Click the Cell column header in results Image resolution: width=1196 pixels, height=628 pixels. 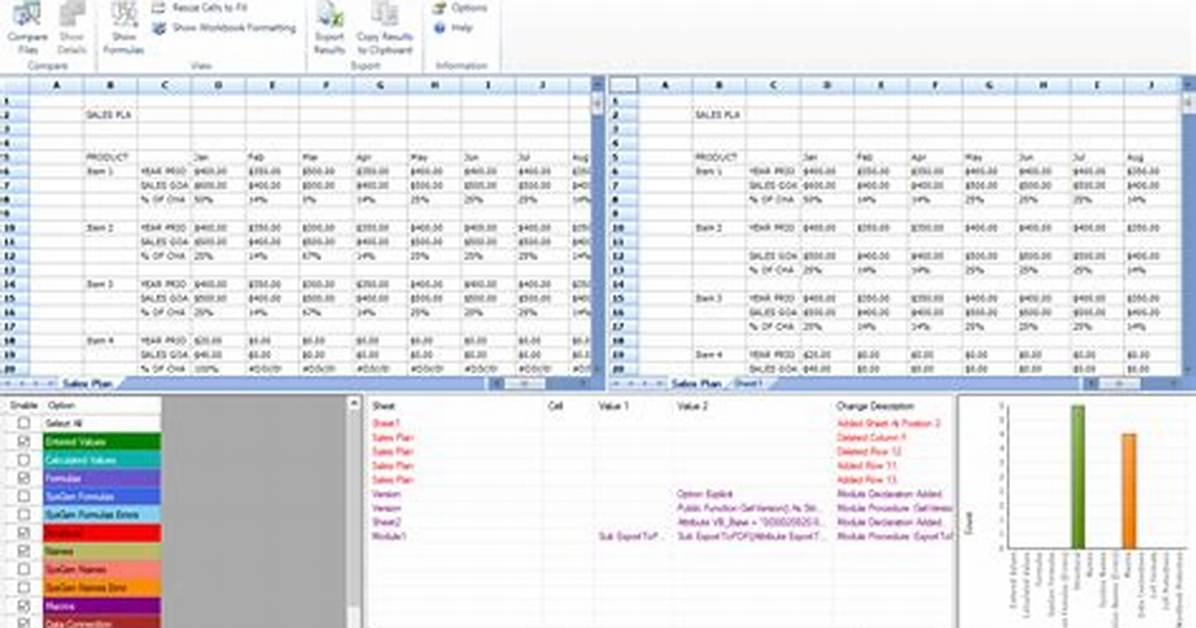click(x=555, y=406)
